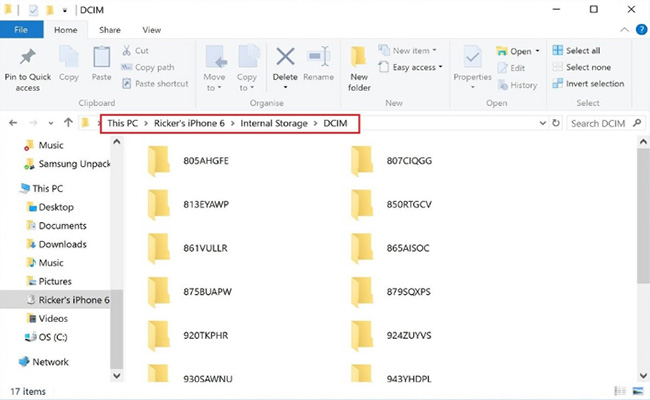Open the File tab
Viewport: 650px width, 400px height.
[x=21, y=30]
